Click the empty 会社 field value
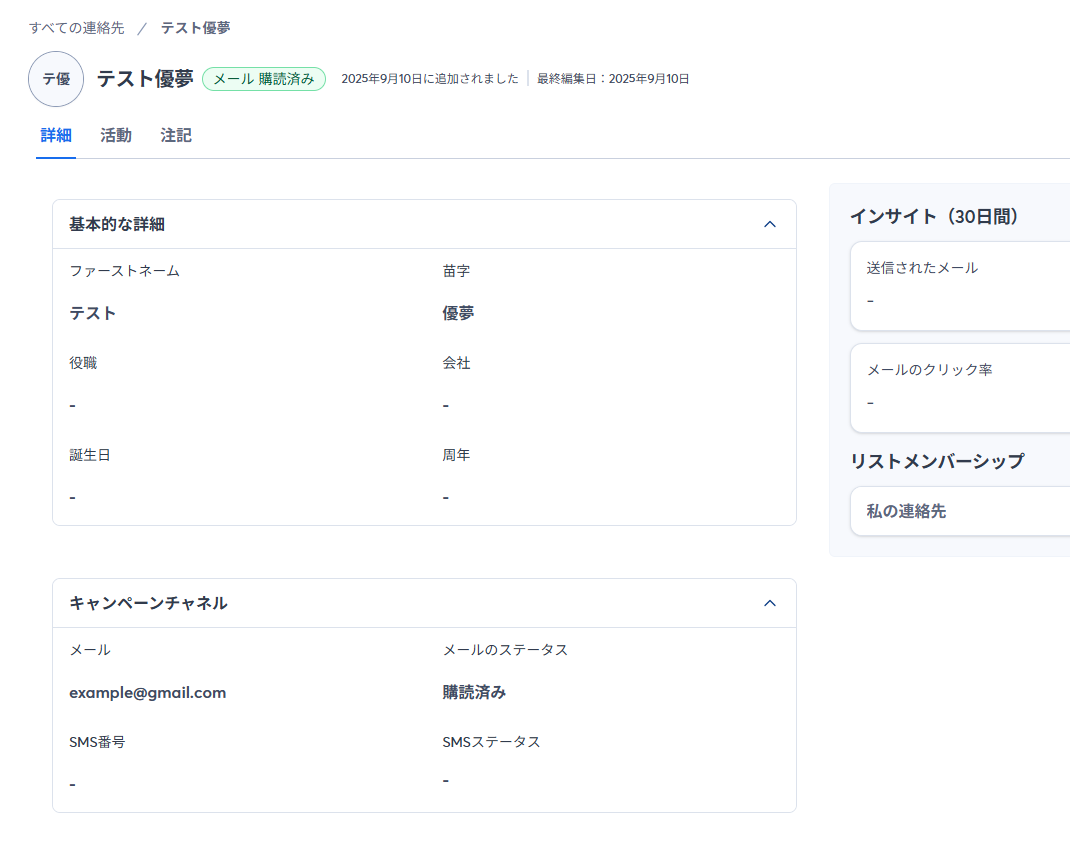The width and height of the screenshot is (1070, 847). tap(446, 405)
